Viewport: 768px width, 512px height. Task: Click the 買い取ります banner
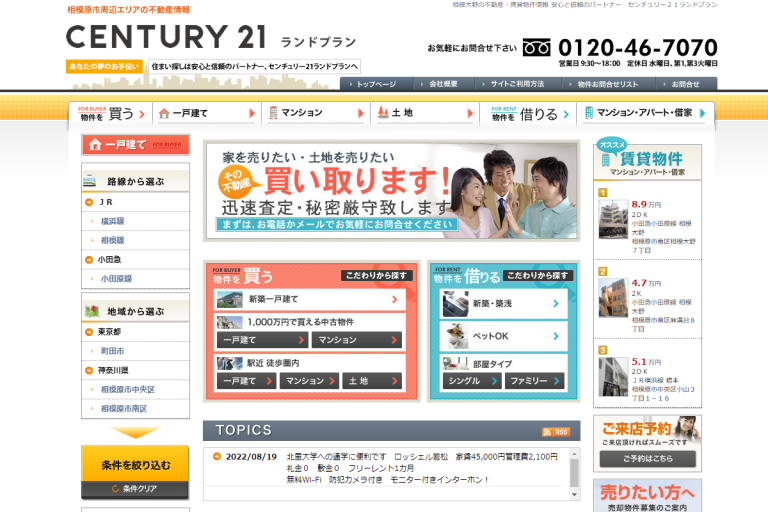point(392,191)
